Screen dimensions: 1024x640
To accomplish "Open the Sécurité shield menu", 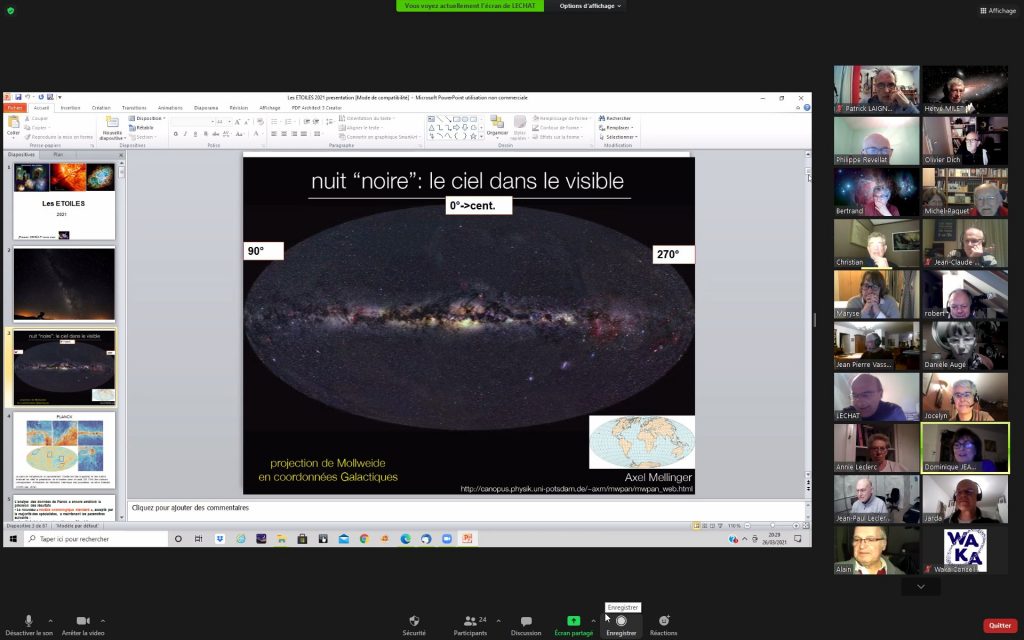I will [414, 625].
